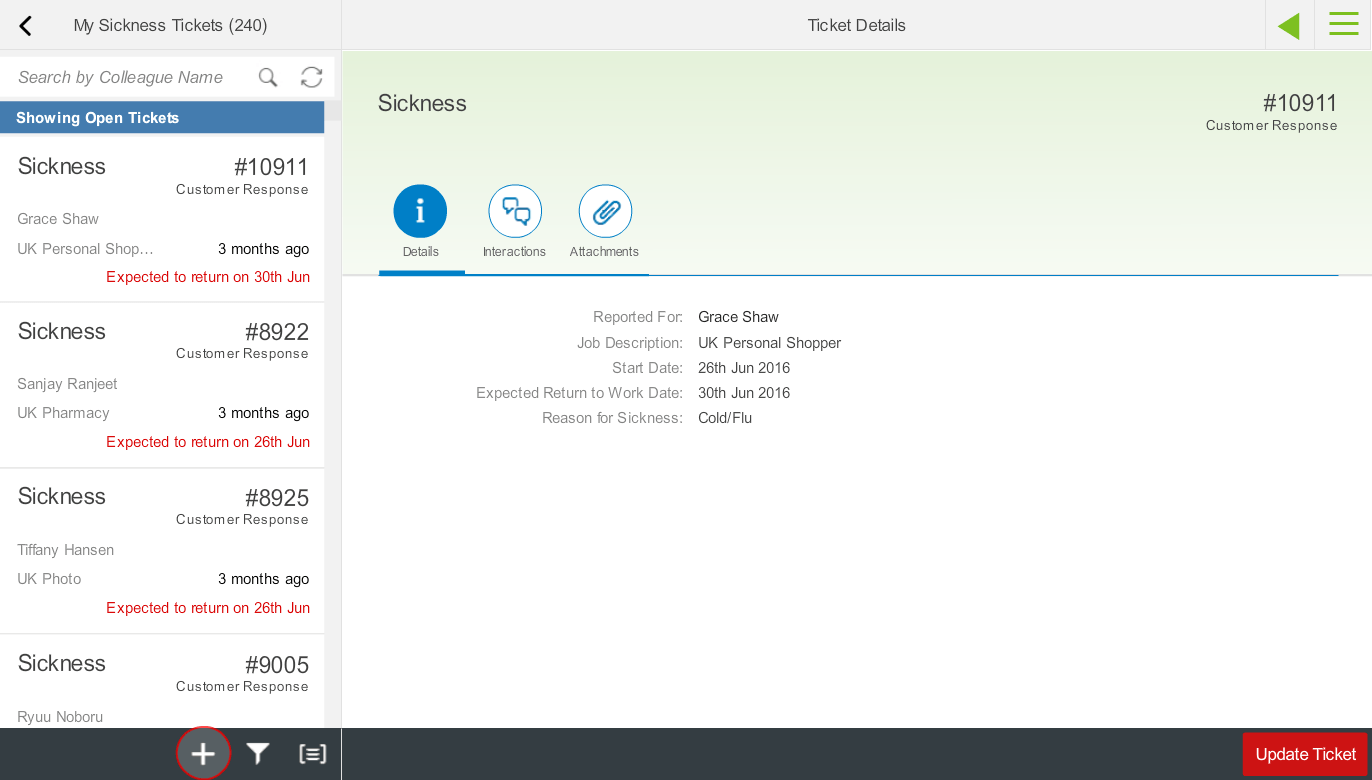The width and height of the screenshot is (1372, 780).
Task: Select ticket #8925 in the list
Action: point(162,551)
